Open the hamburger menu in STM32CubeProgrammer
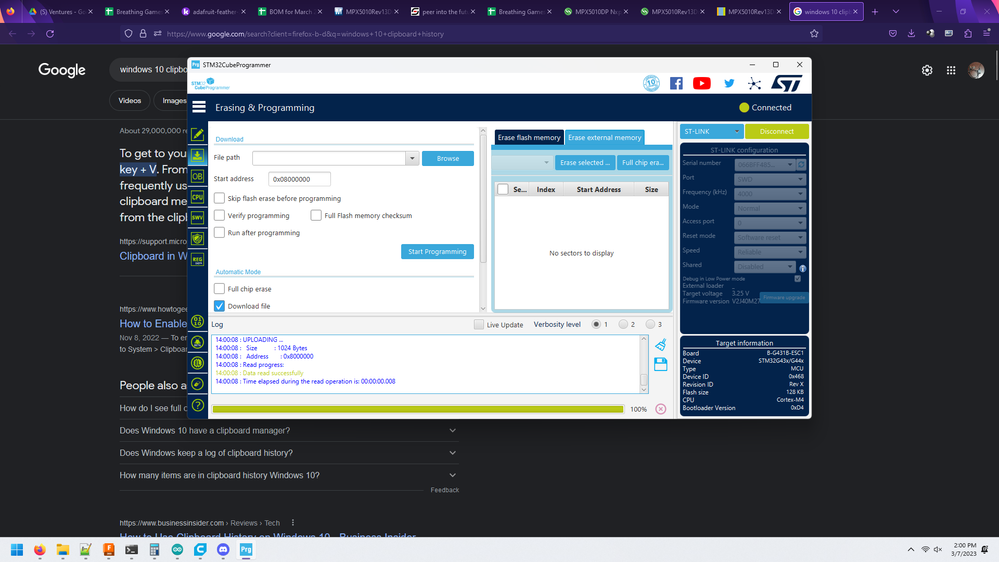Screen dimensions: 999x562 point(199,107)
